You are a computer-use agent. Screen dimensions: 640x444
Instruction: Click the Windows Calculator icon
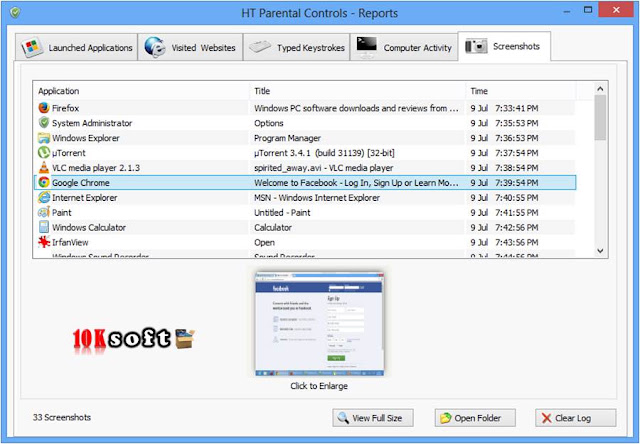coord(44,227)
